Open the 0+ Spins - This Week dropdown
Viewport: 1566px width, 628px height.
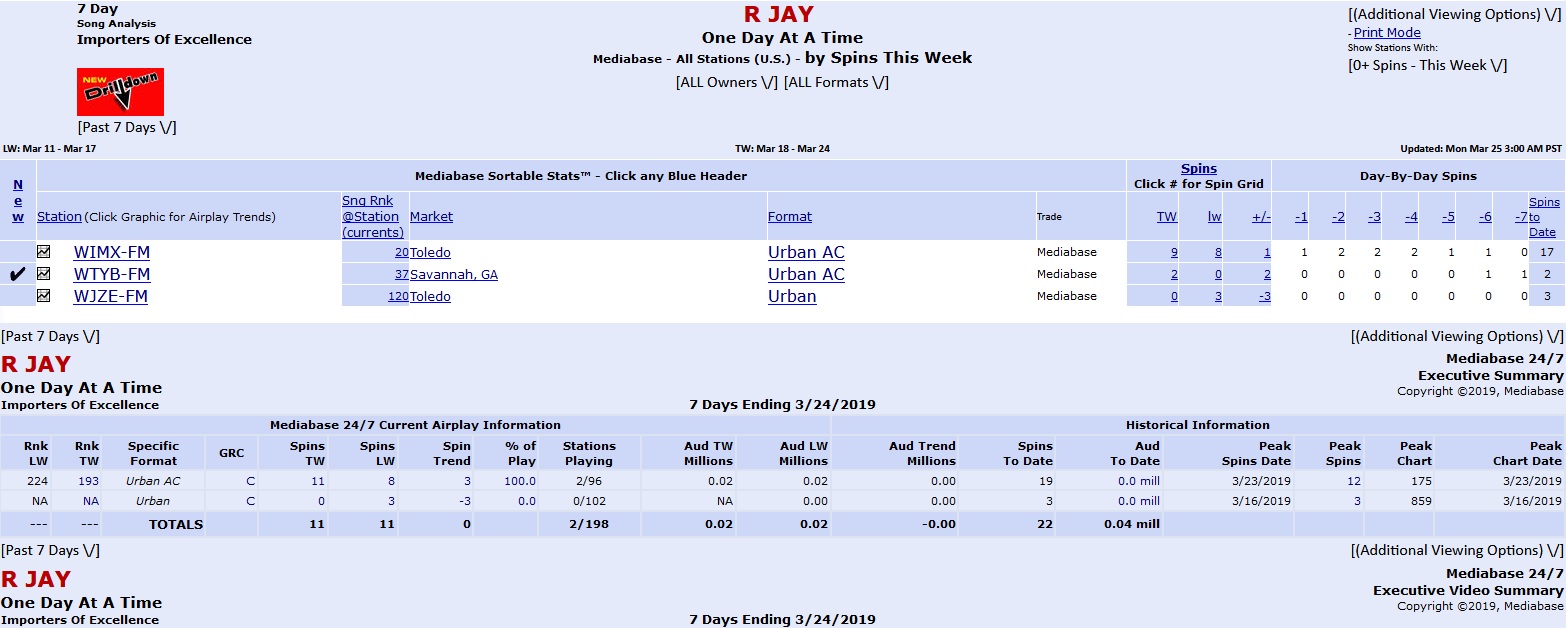1427,65
